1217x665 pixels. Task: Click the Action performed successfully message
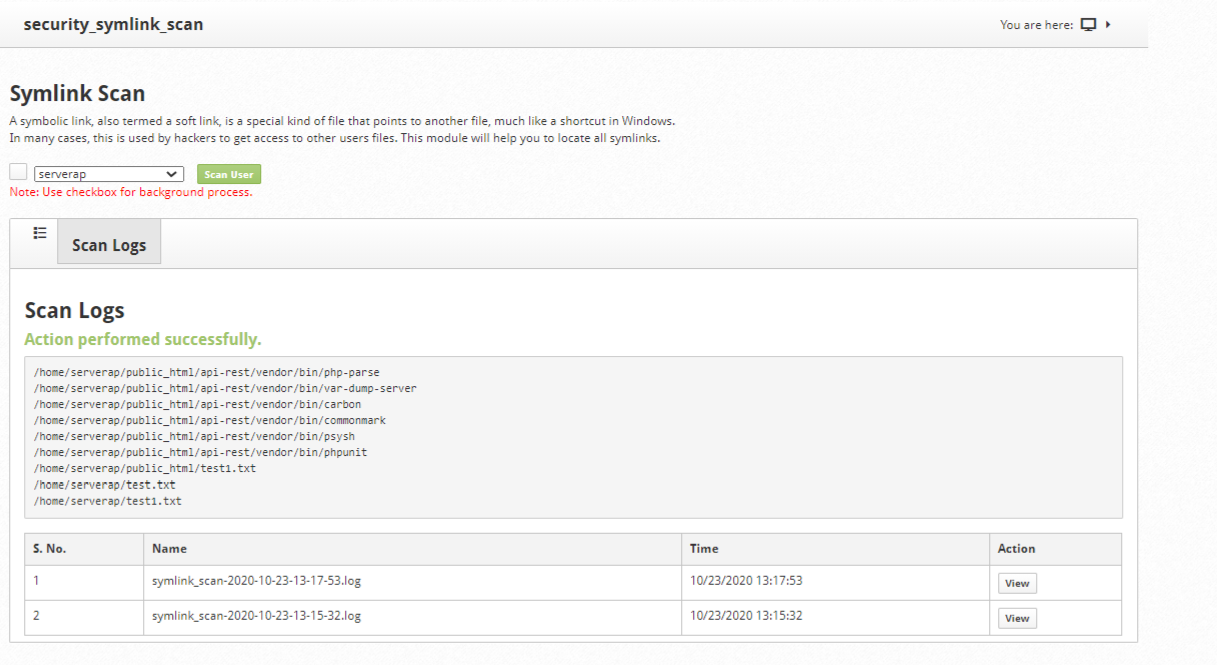coord(143,339)
